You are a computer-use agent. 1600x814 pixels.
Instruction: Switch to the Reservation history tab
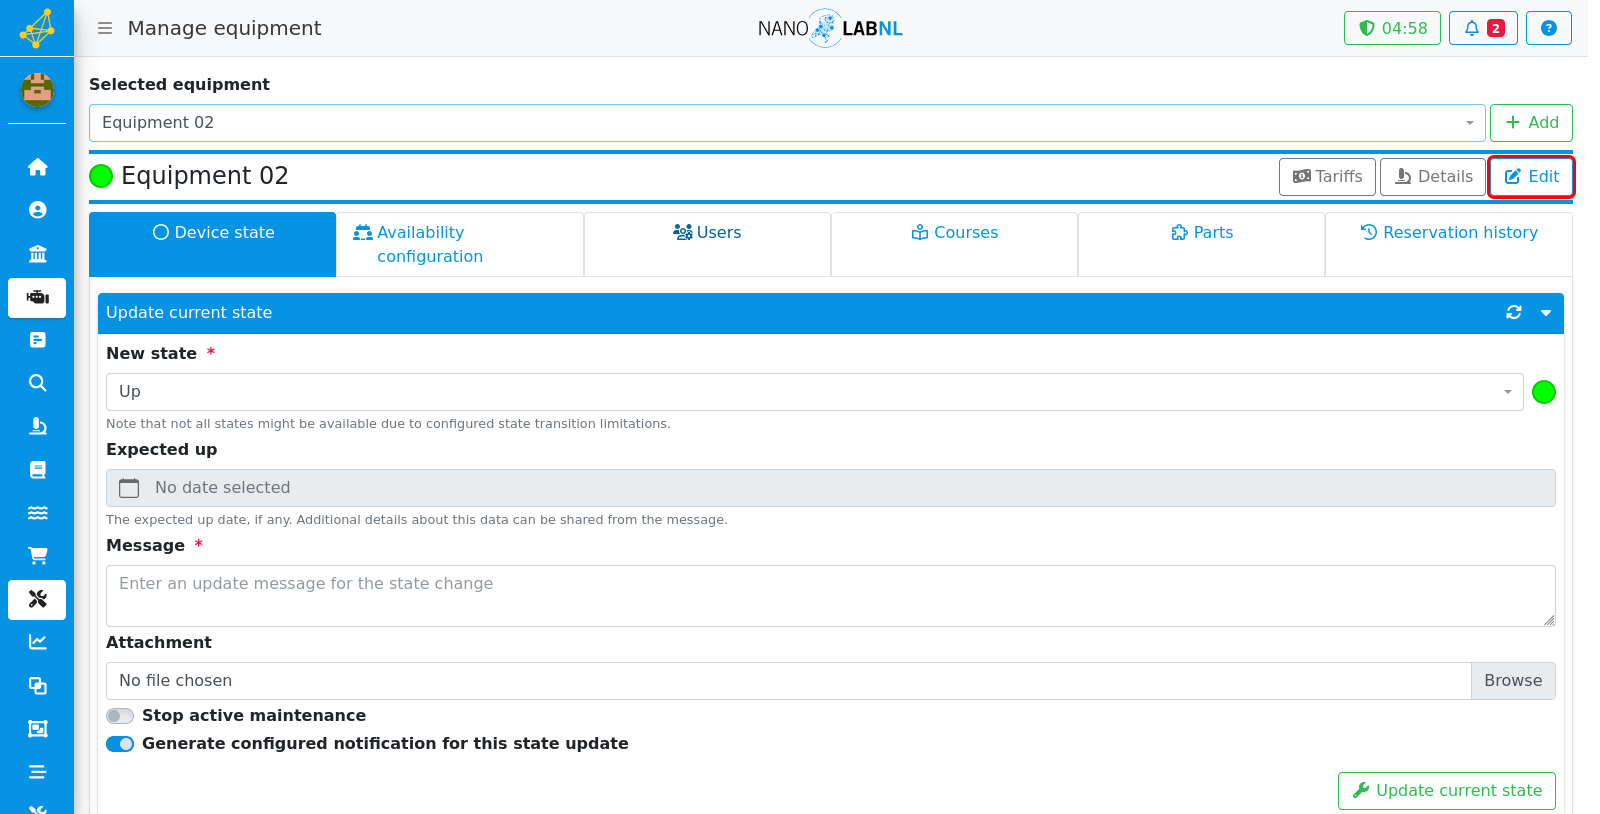point(1448,244)
